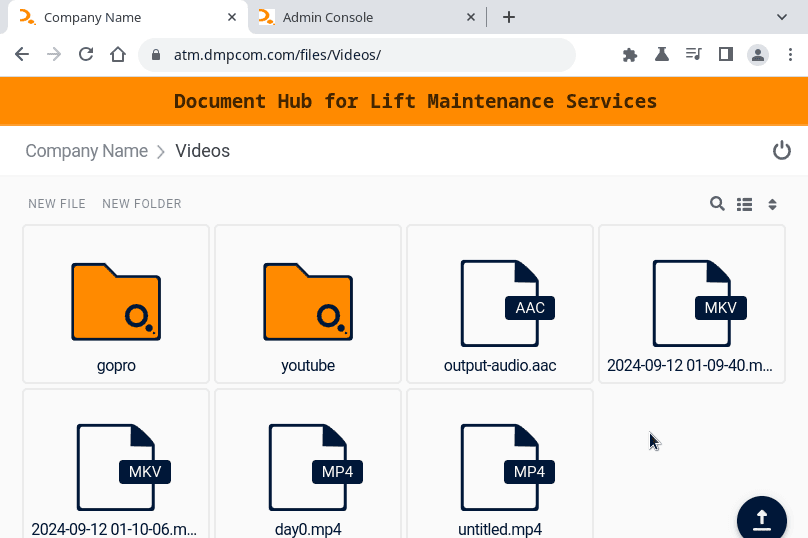
Task: Open the sort order dropdown arrows
Action: pos(772,204)
